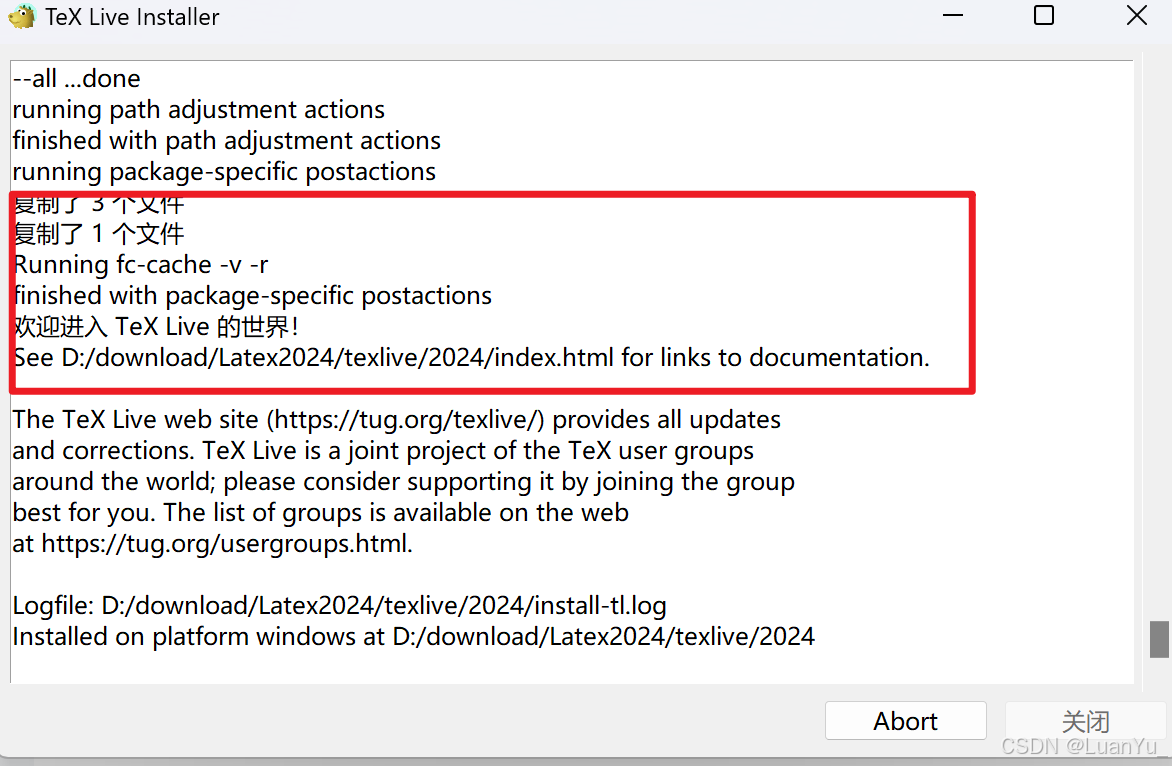Click the 'Installed on platform windows' line
Image resolution: width=1172 pixels, height=766 pixels.
(x=413, y=637)
